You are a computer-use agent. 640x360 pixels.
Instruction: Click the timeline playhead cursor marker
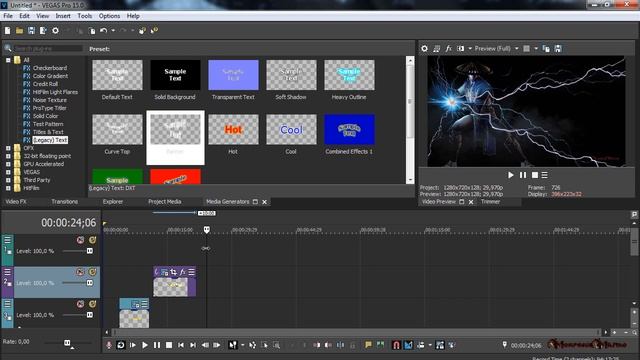(x=207, y=230)
